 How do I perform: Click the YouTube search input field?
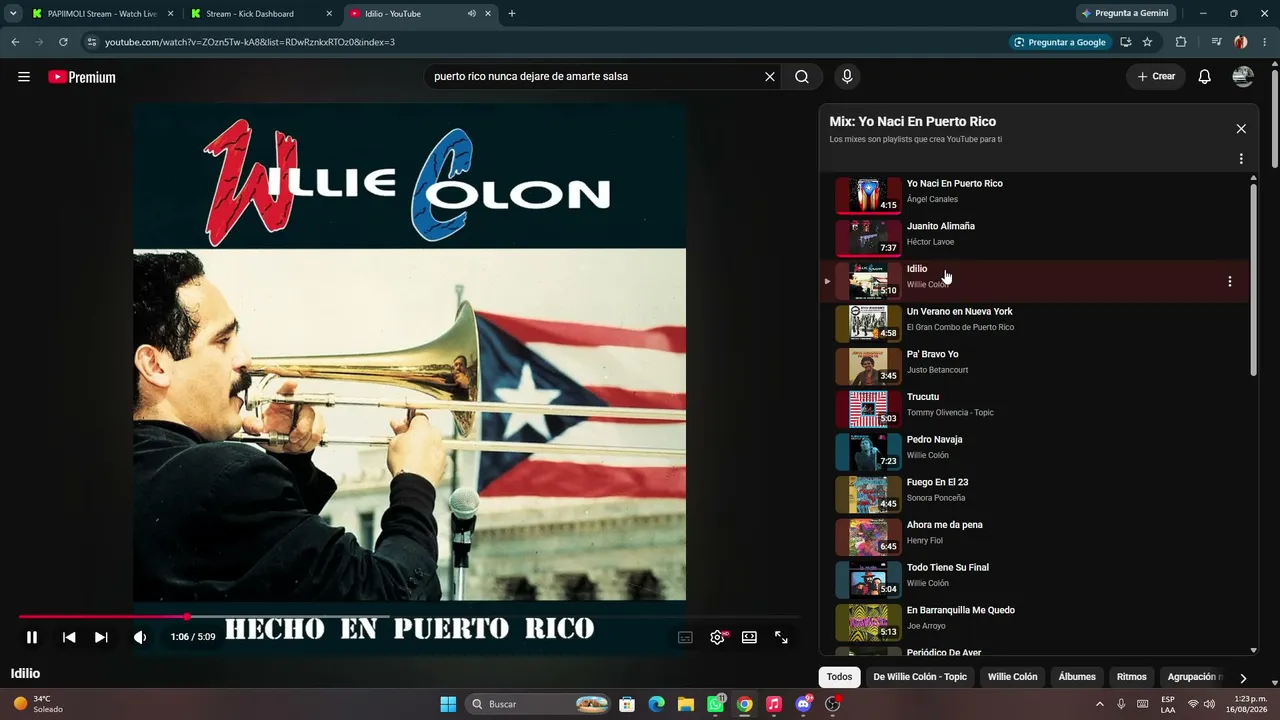pyautogui.click(x=595, y=77)
